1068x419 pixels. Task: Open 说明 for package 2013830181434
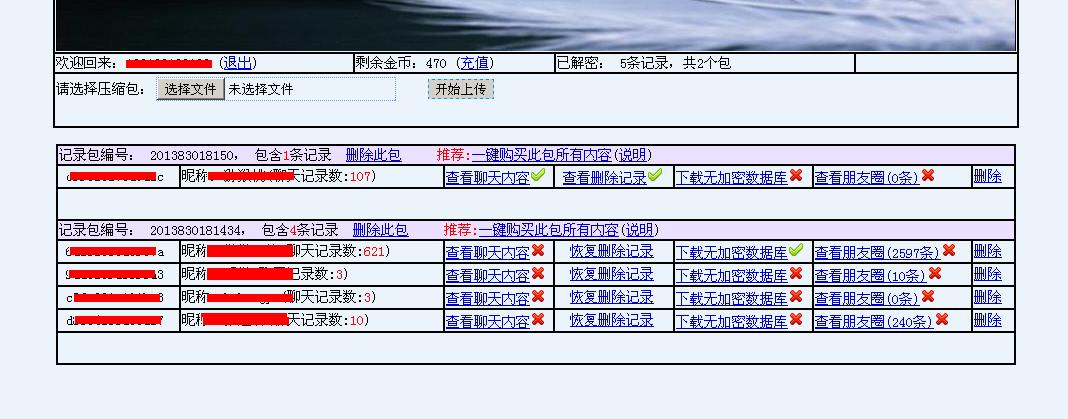(x=640, y=230)
